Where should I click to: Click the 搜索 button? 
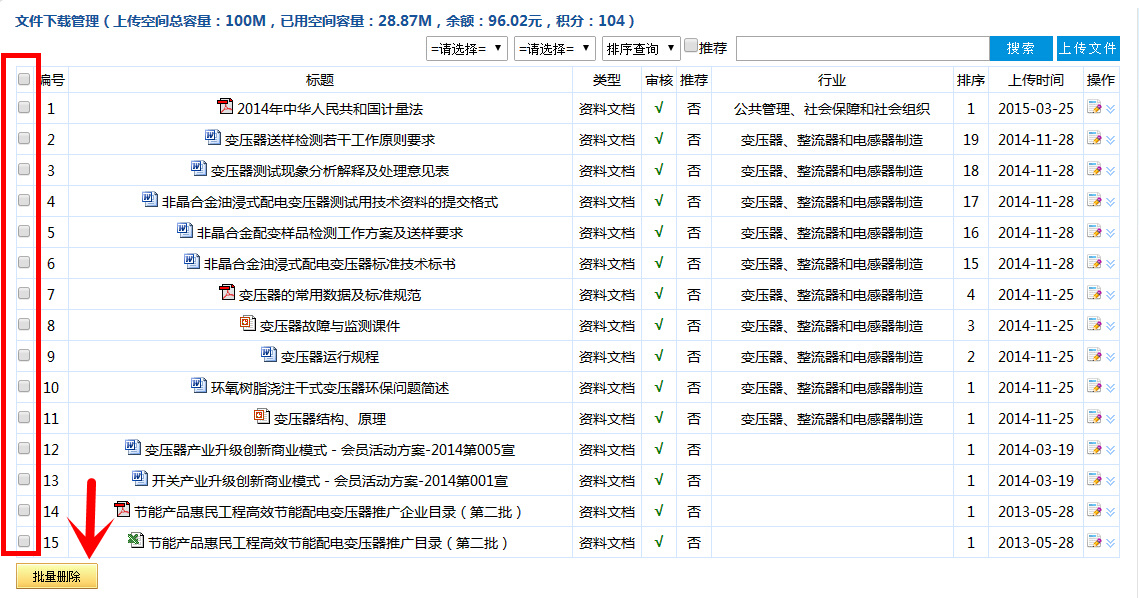(1020, 49)
